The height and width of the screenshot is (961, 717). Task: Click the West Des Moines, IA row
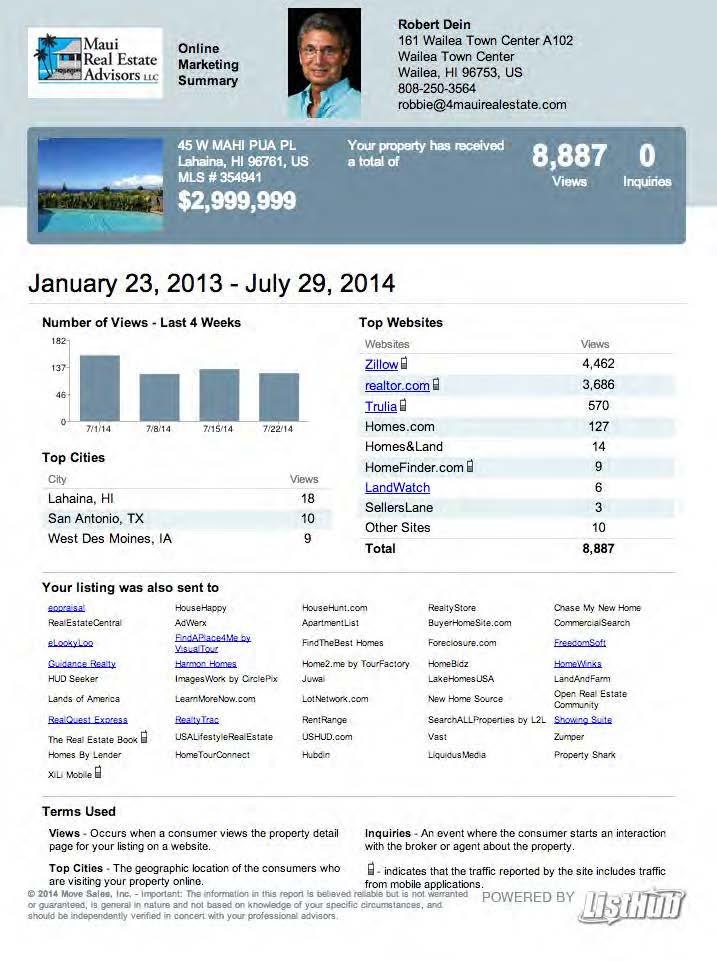tap(187, 539)
